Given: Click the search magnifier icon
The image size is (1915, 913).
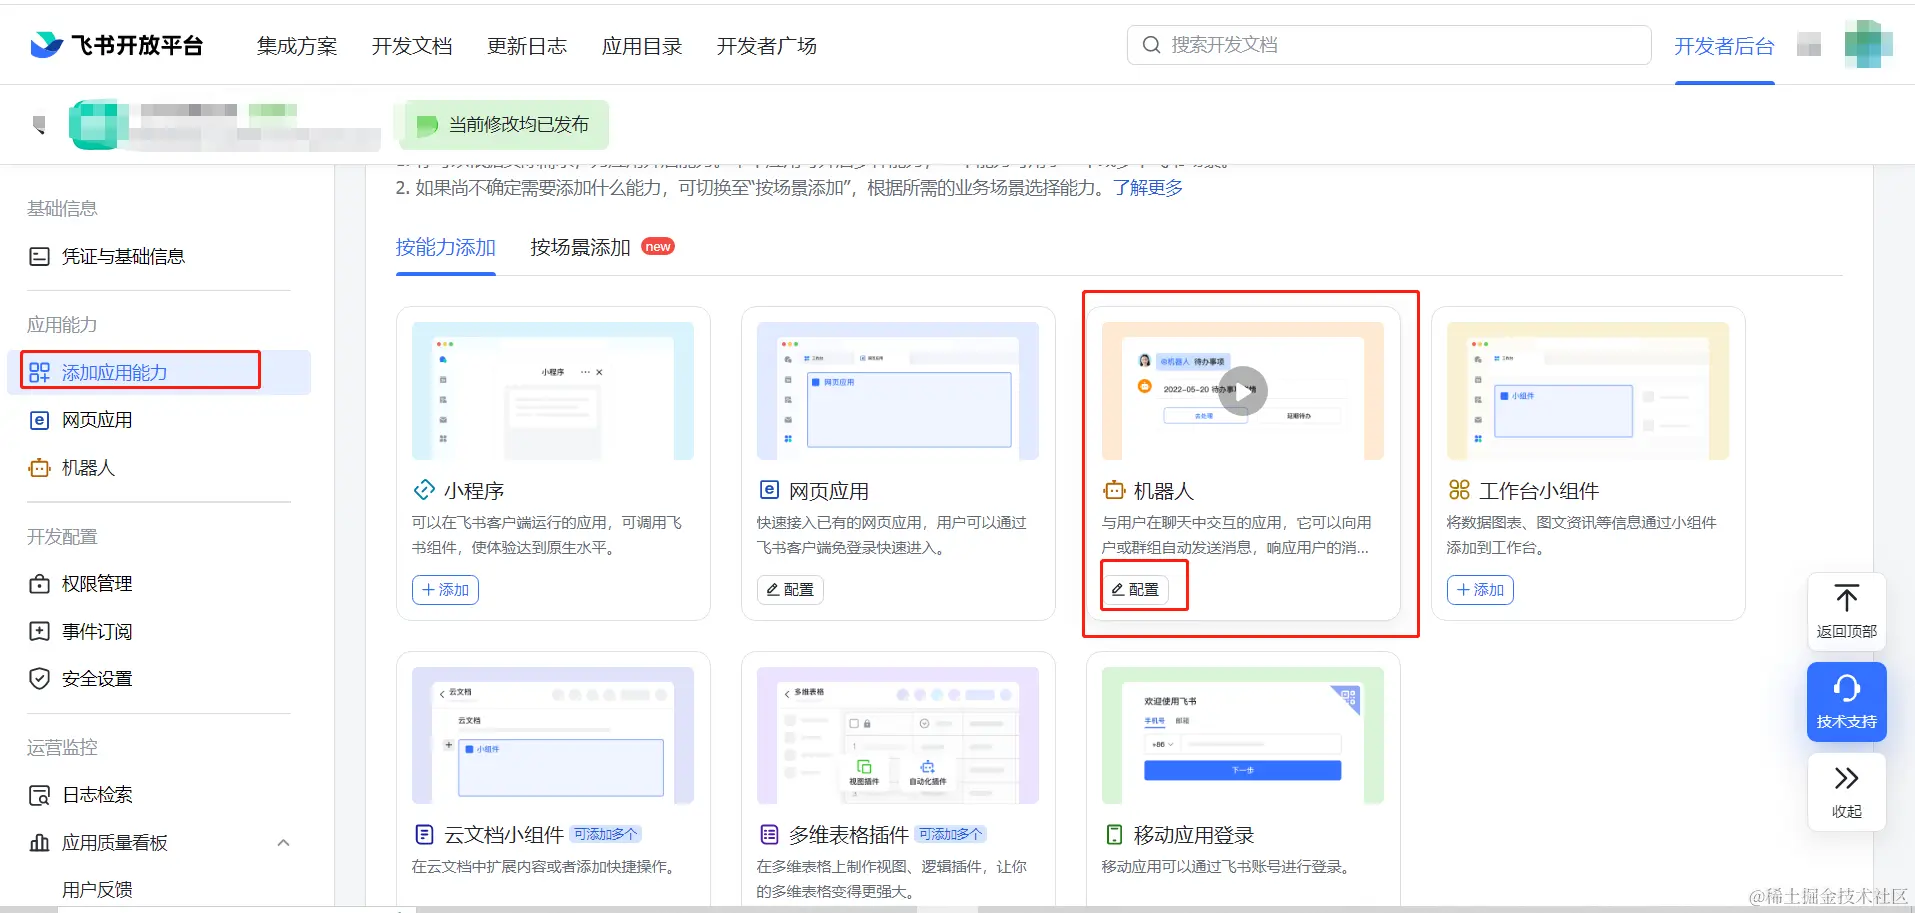Looking at the screenshot, I should (x=1151, y=45).
